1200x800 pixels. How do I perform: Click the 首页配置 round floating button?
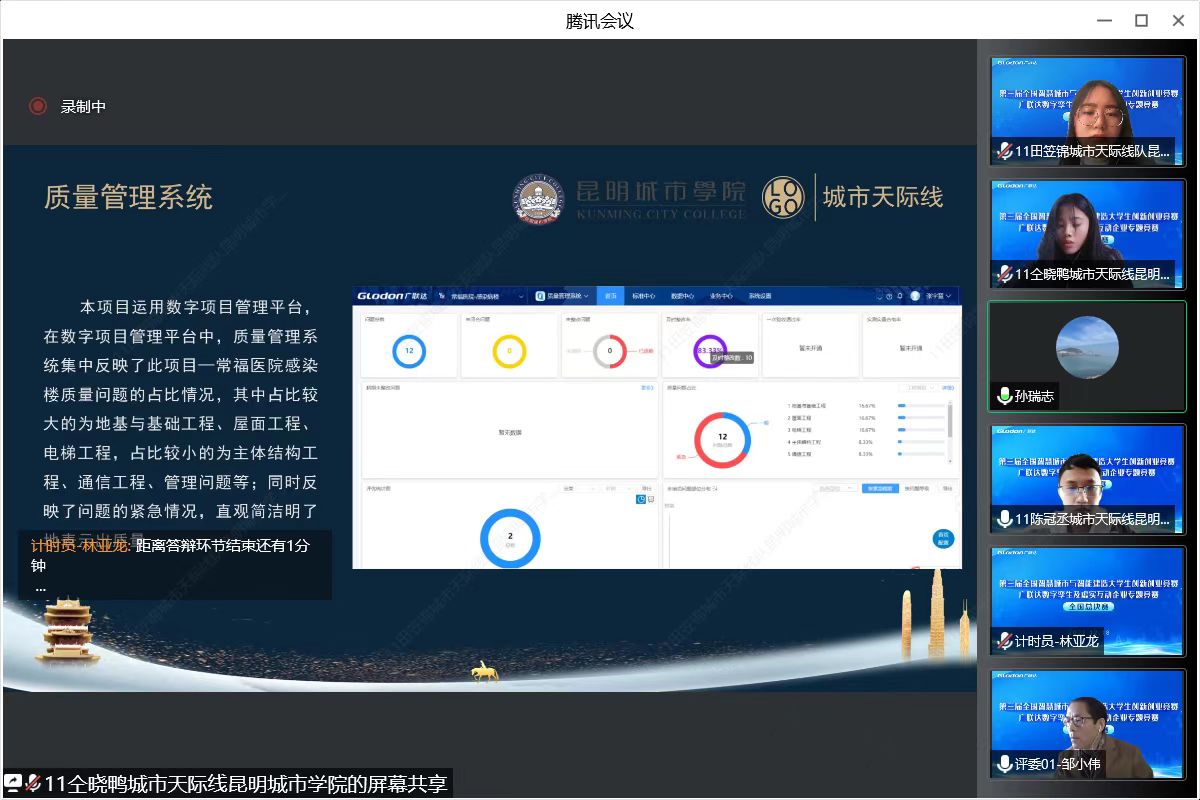[941, 538]
